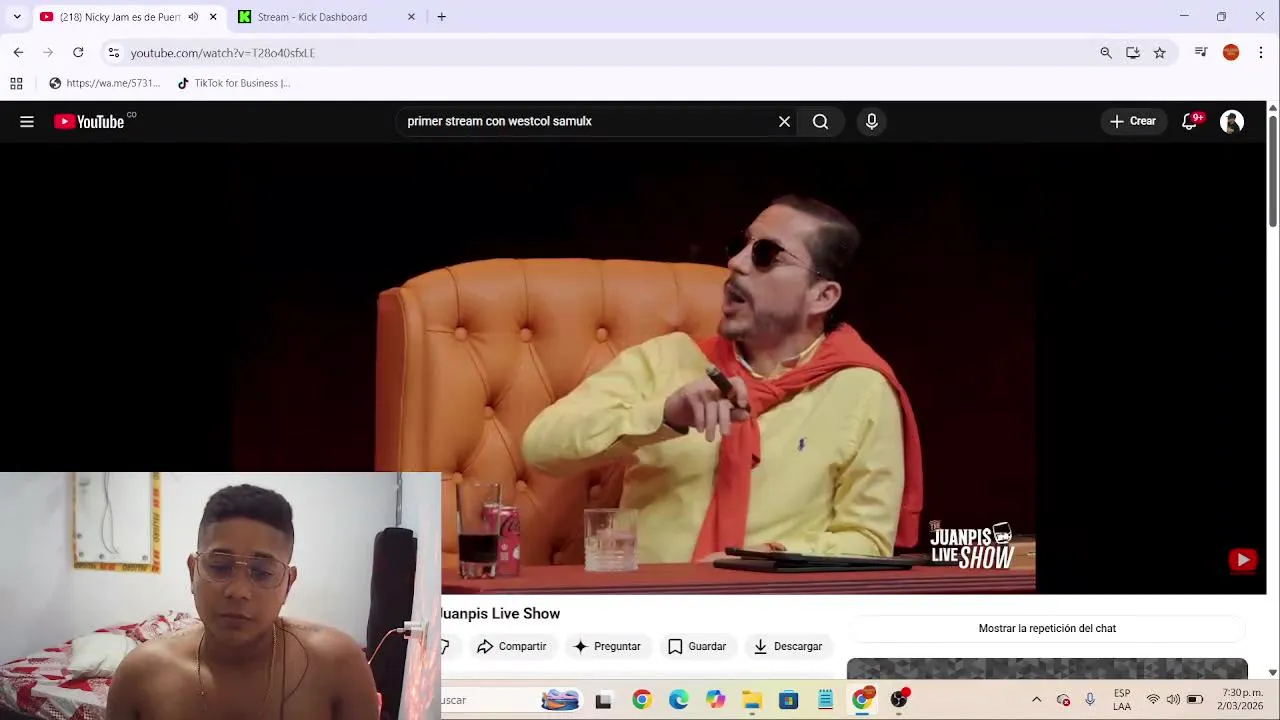Viewport: 1280px width, 720px height.
Task: Open OBS Studio from the taskbar
Action: [x=899, y=700]
